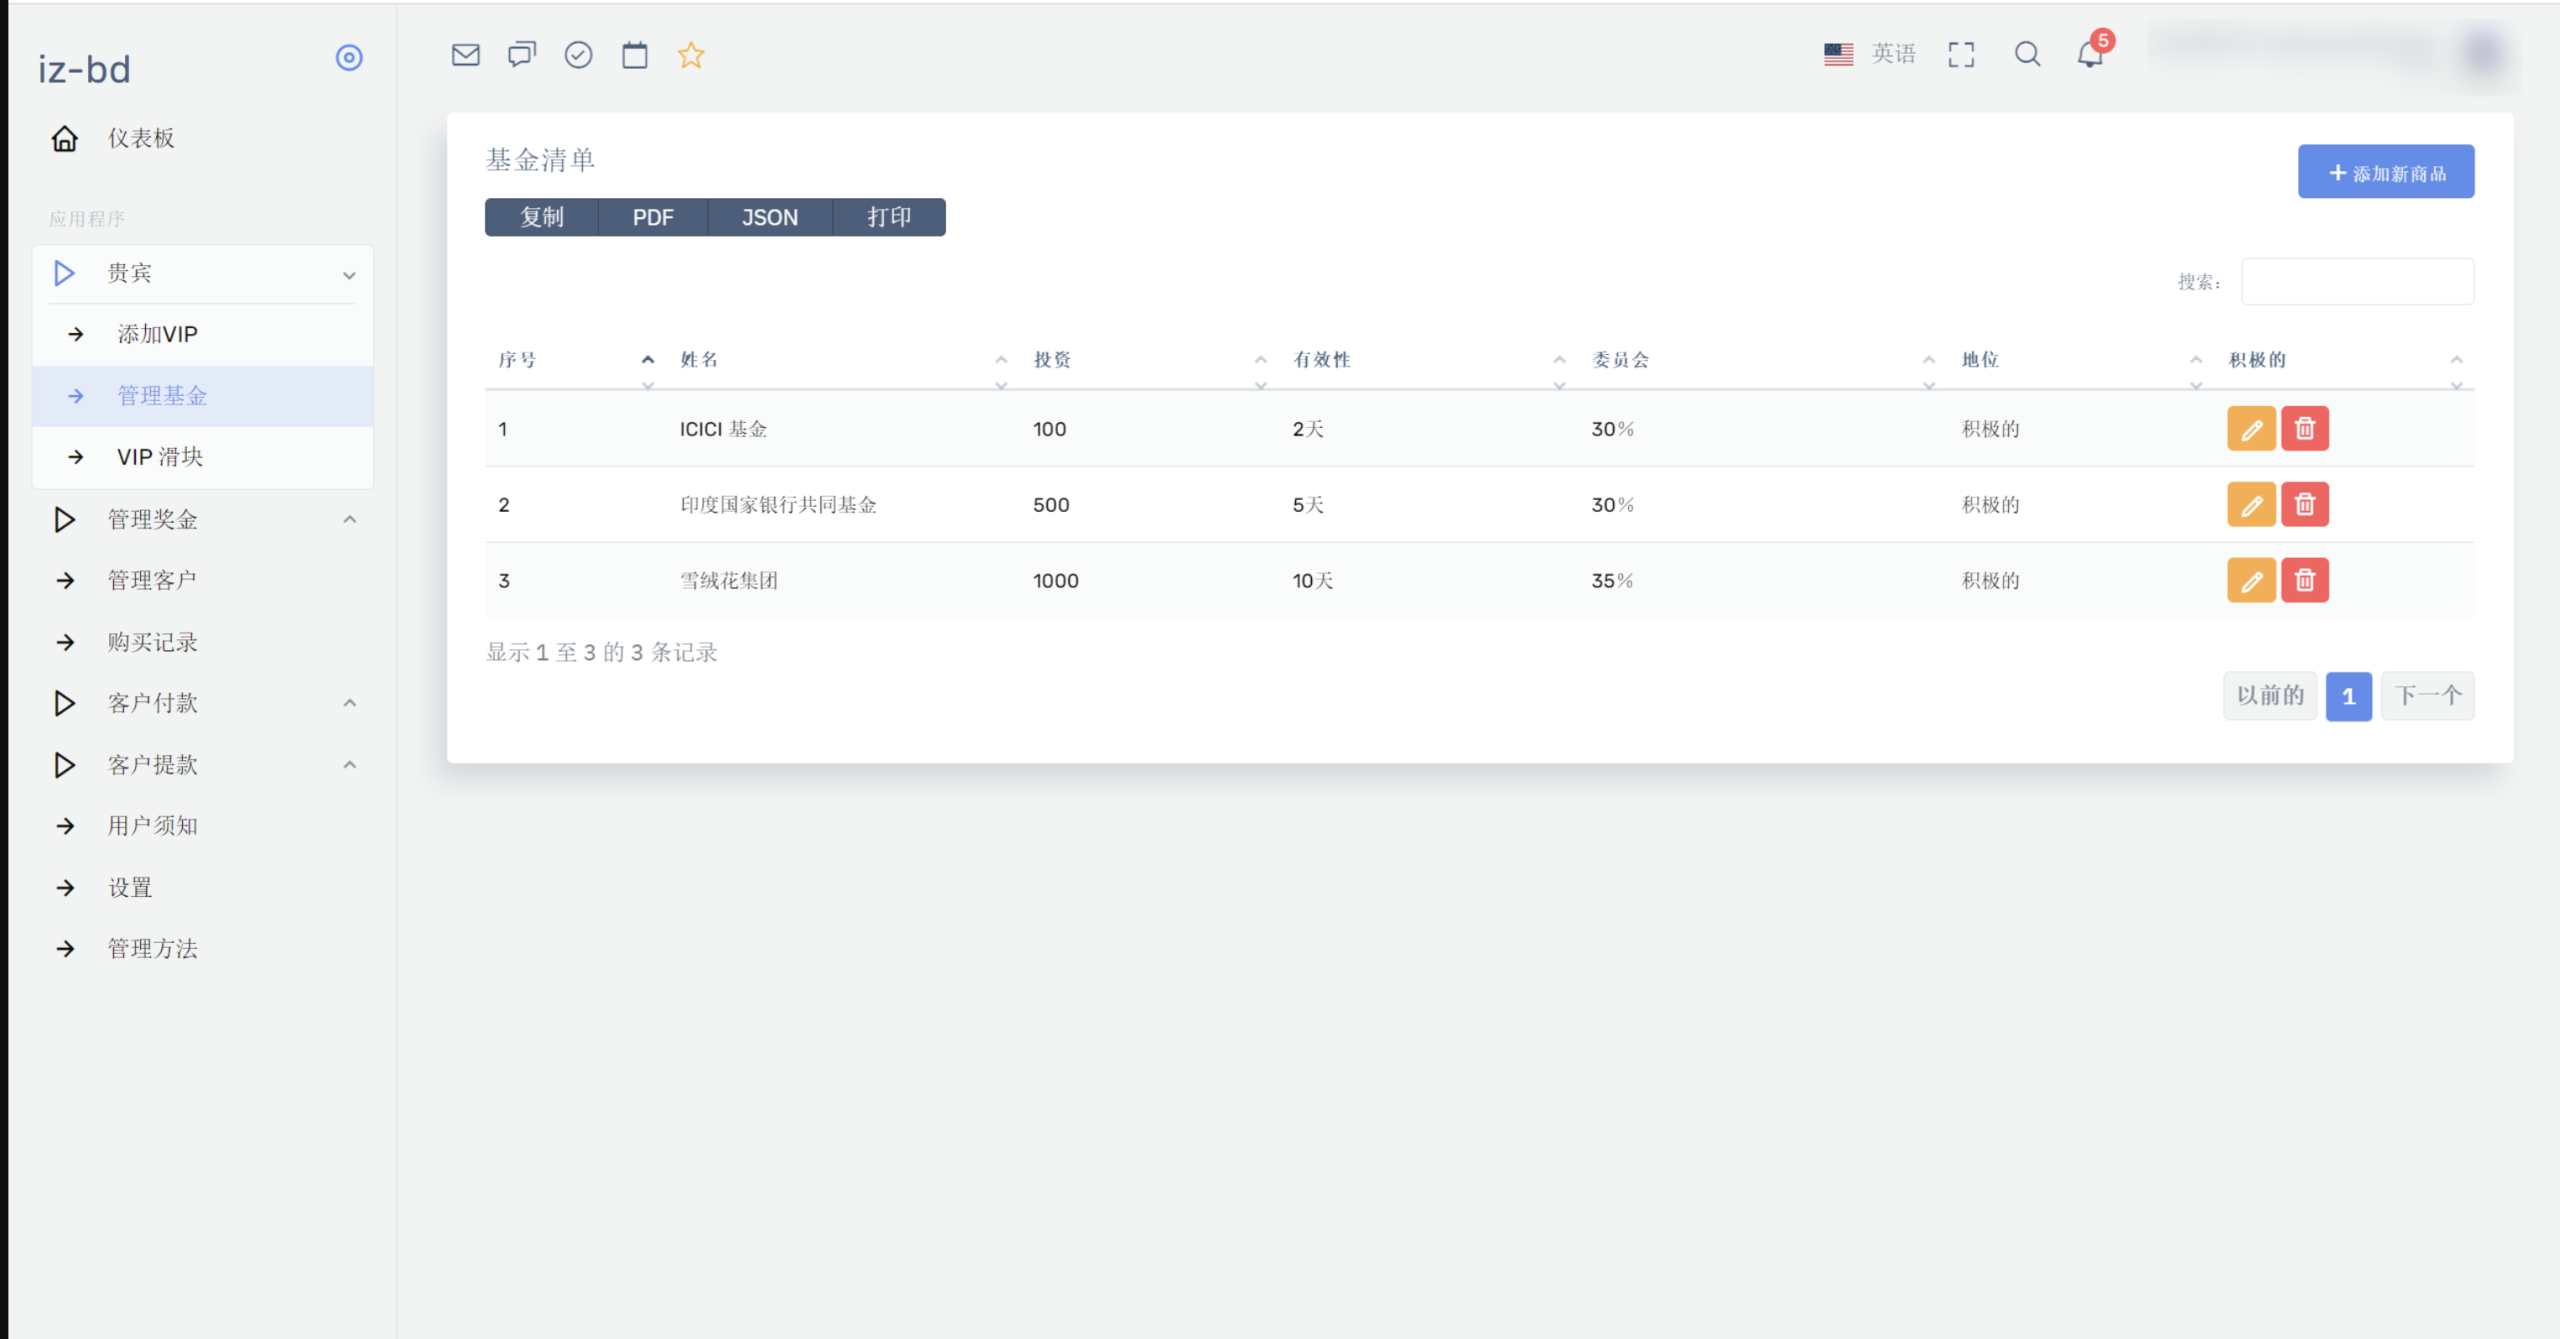
Task: Edit the ICICI 基金 row with pencil
Action: tap(2251, 429)
